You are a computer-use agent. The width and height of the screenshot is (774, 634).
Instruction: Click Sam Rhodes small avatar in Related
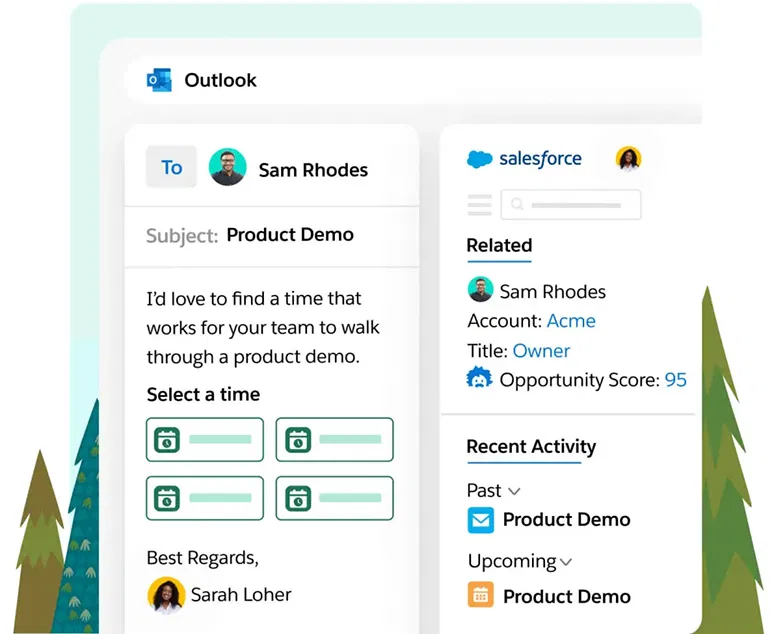tap(480, 289)
